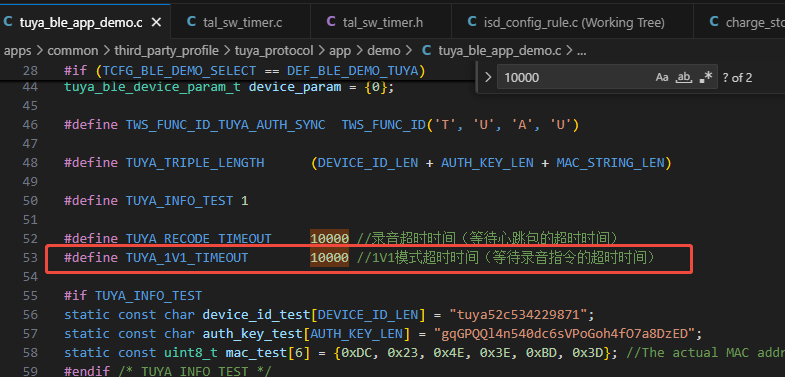This screenshot has height=377, width=785.
Task: Click TUYA_TRIPLE_LENGTH on line 48
Action: (x=195, y=163)
